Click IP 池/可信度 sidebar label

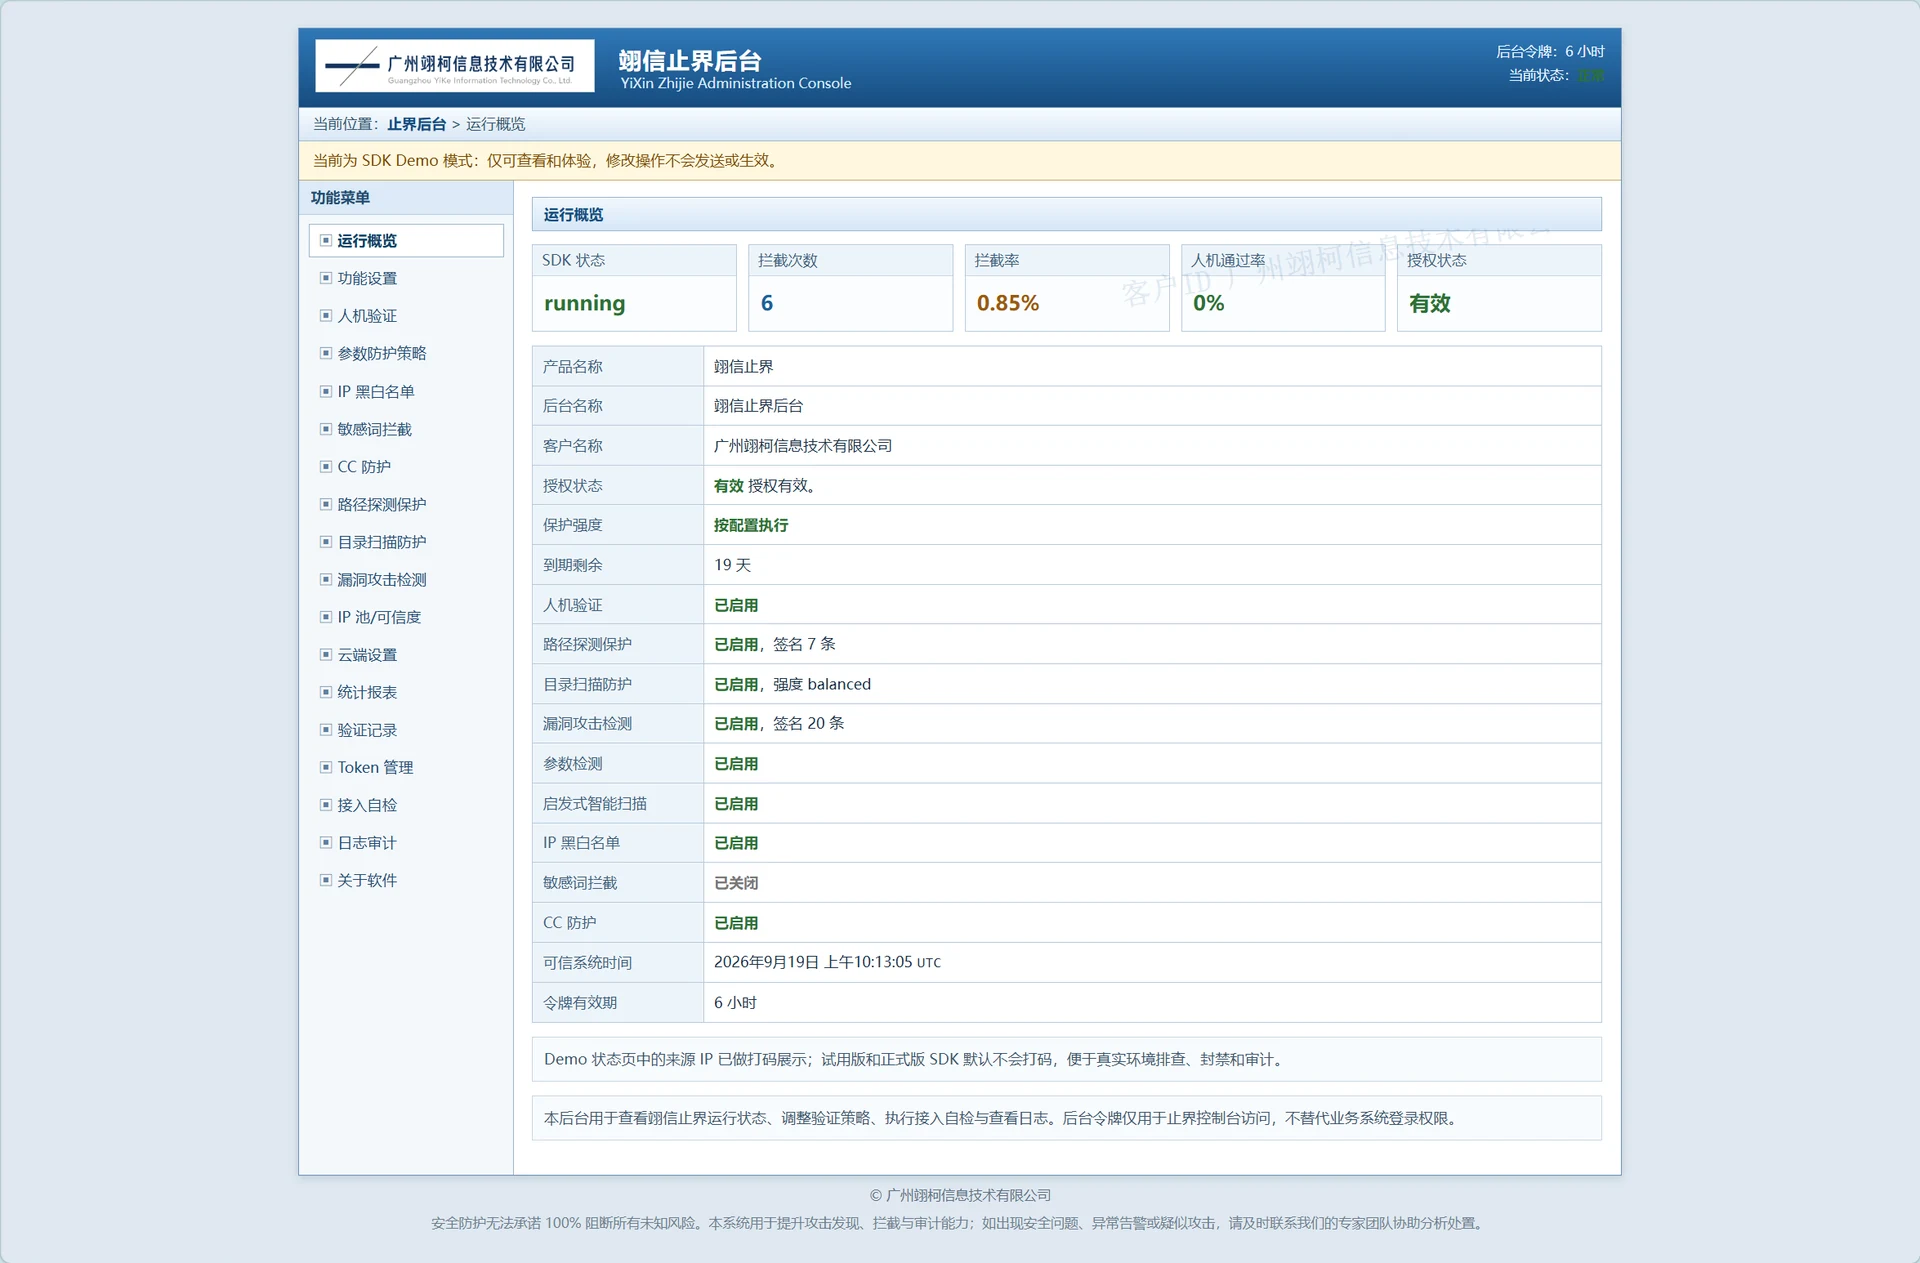(379, 617)
